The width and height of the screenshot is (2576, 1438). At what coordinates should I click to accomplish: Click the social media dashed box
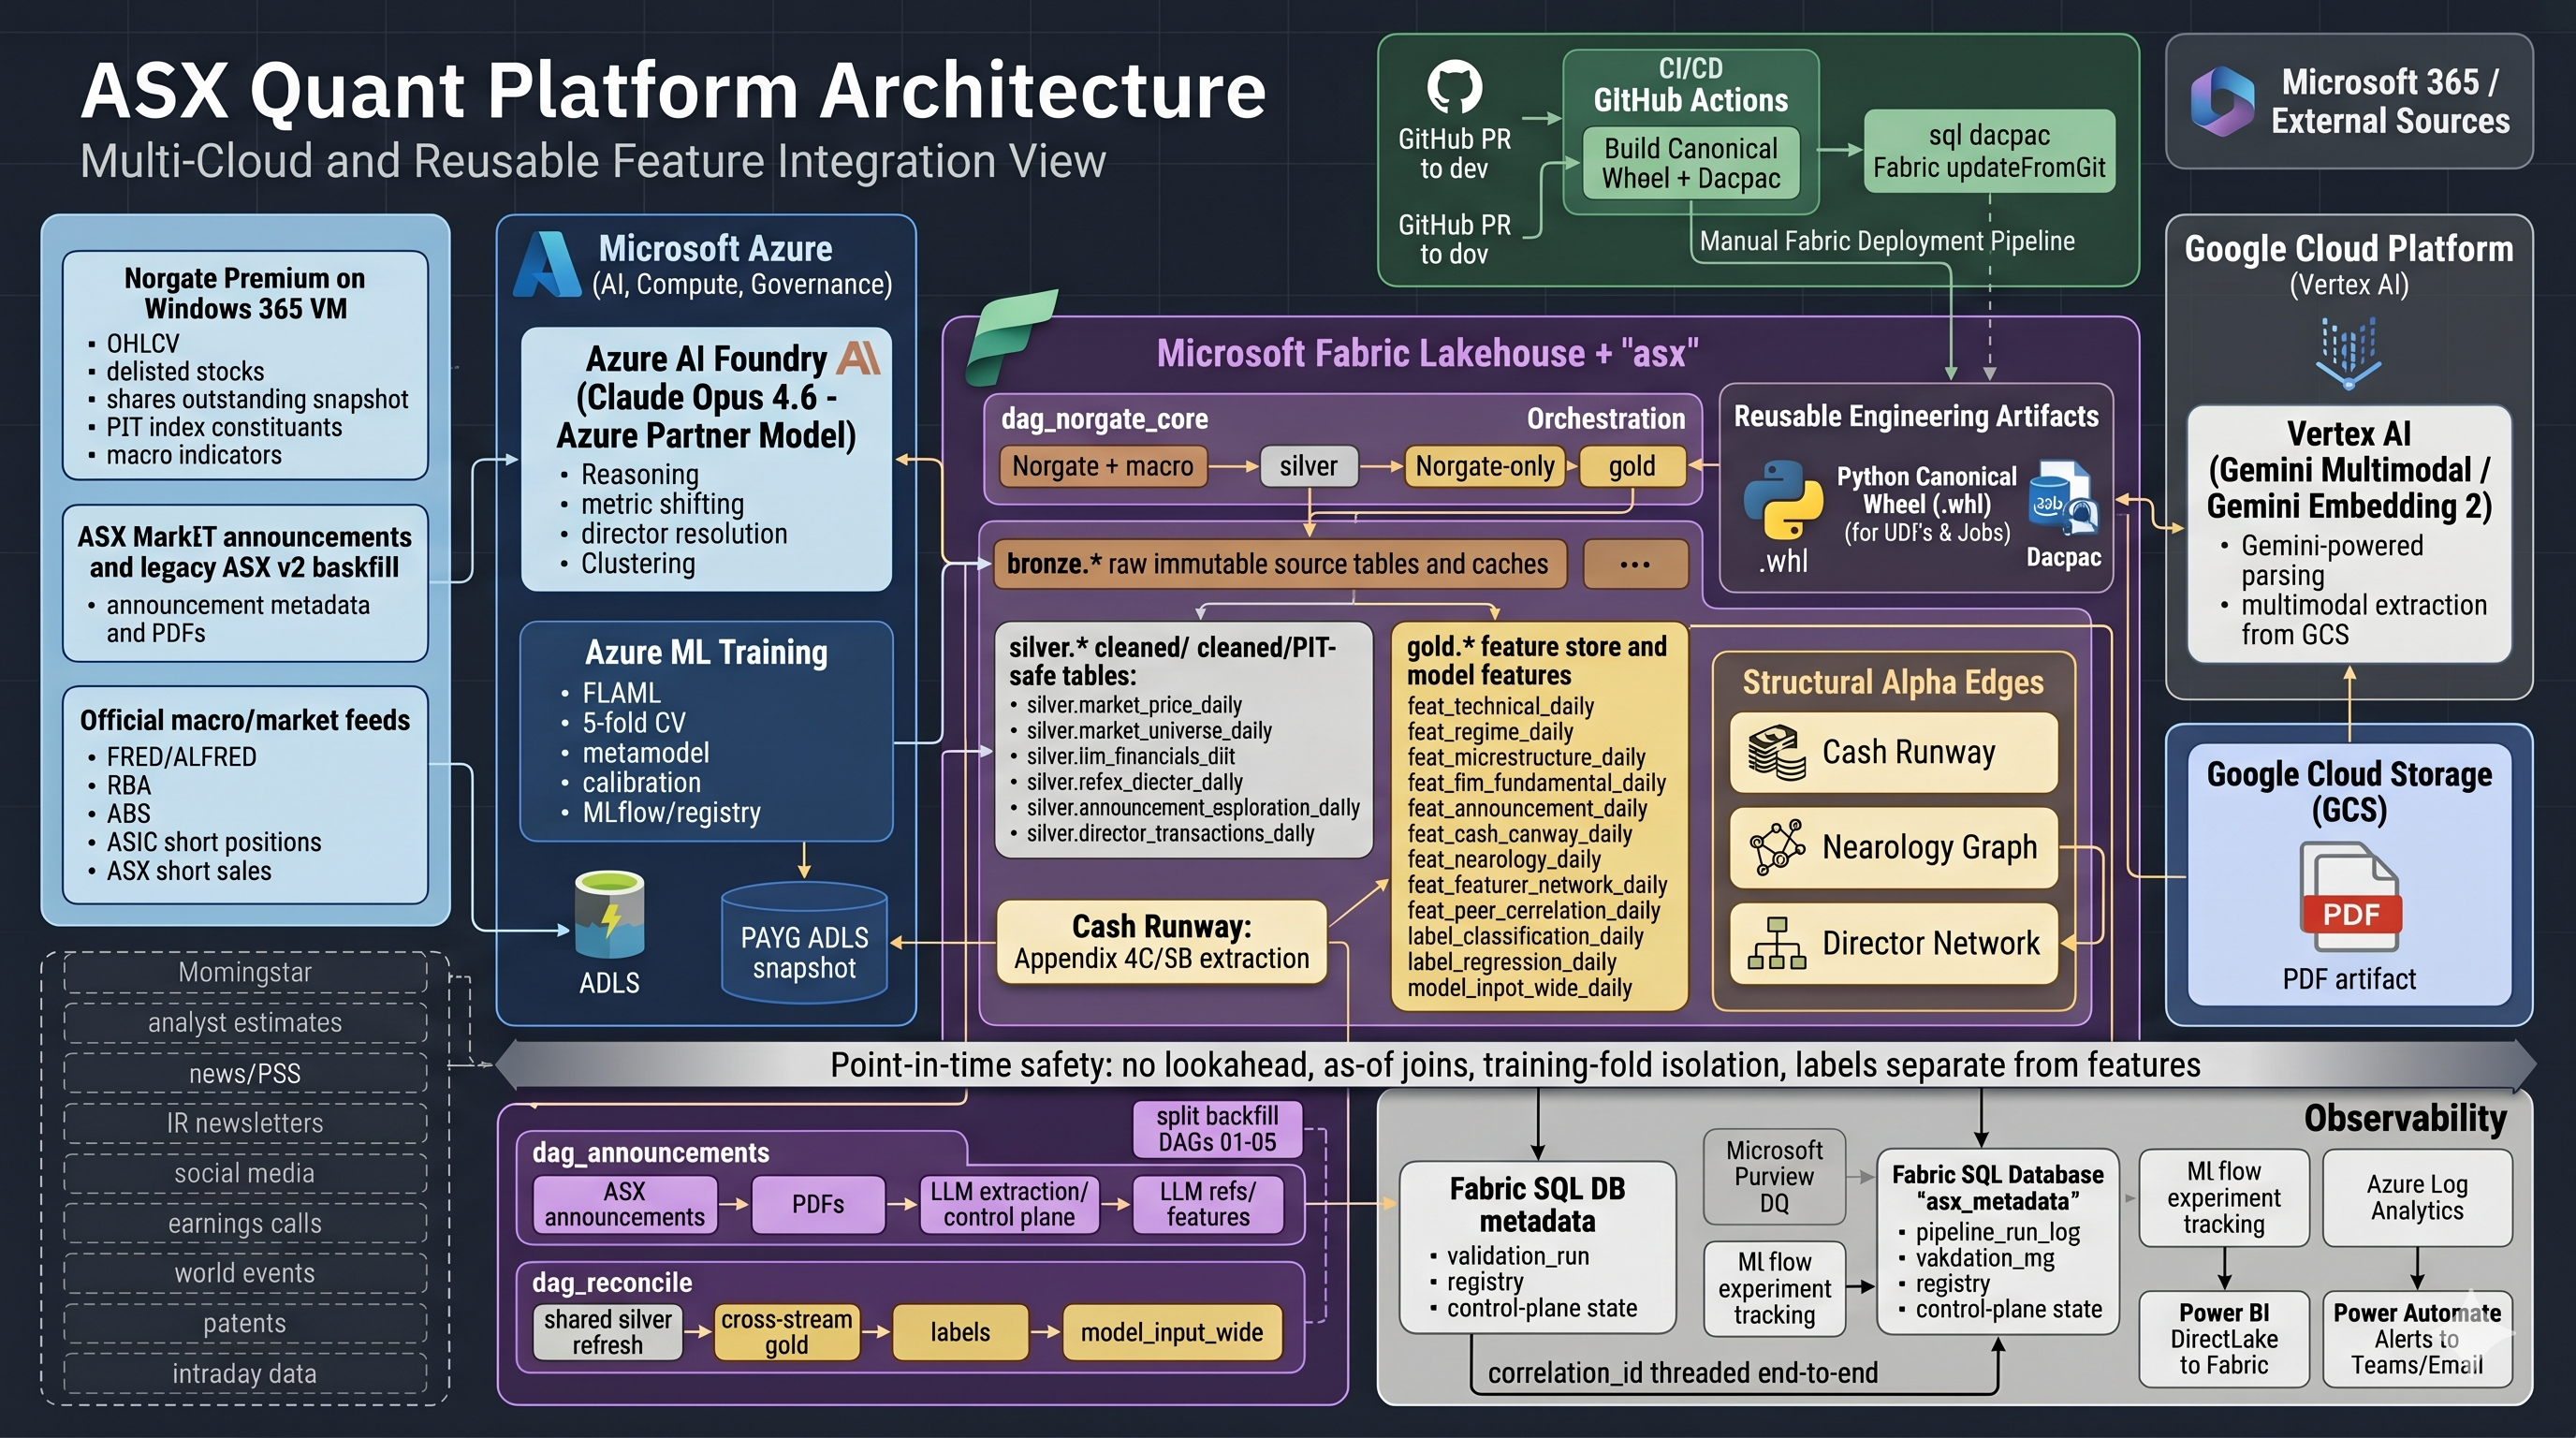tap(245, 1173)
